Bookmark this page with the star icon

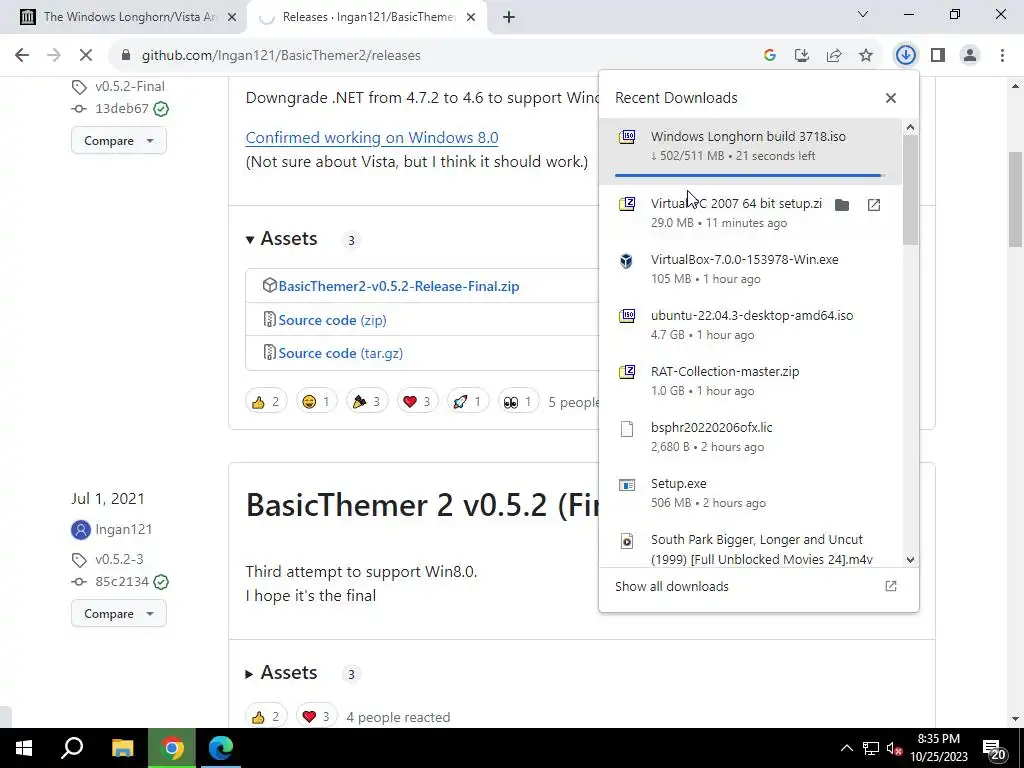tap(866, 56)
